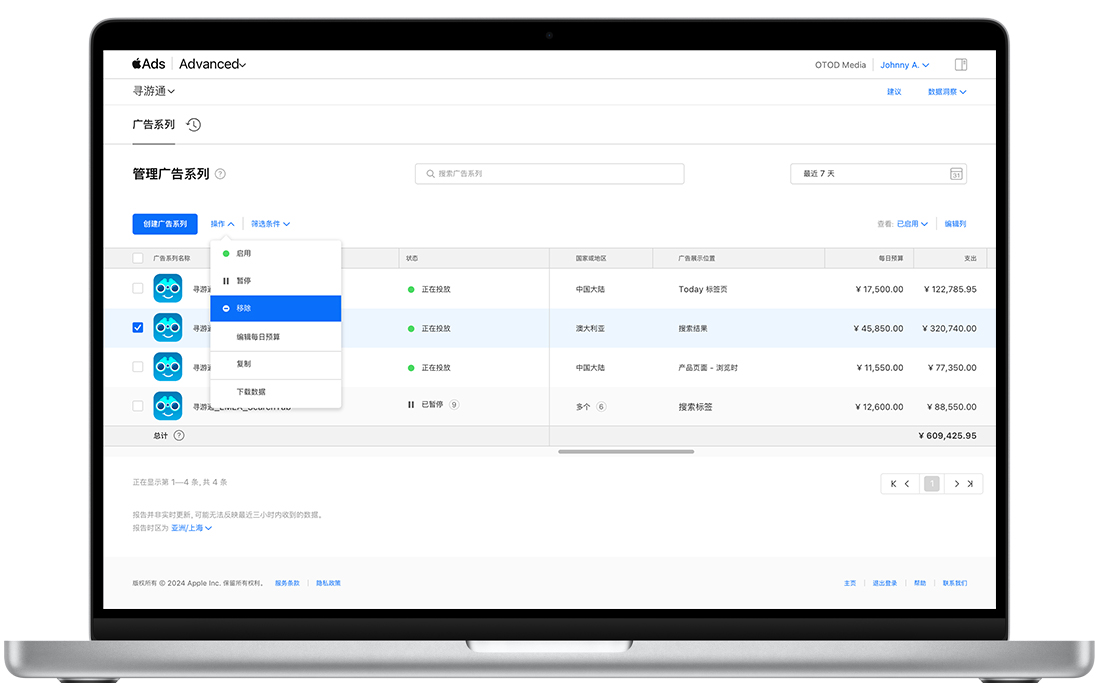
Task: Select all campaigns header checkbox
Action: click(x=138, y=258)
